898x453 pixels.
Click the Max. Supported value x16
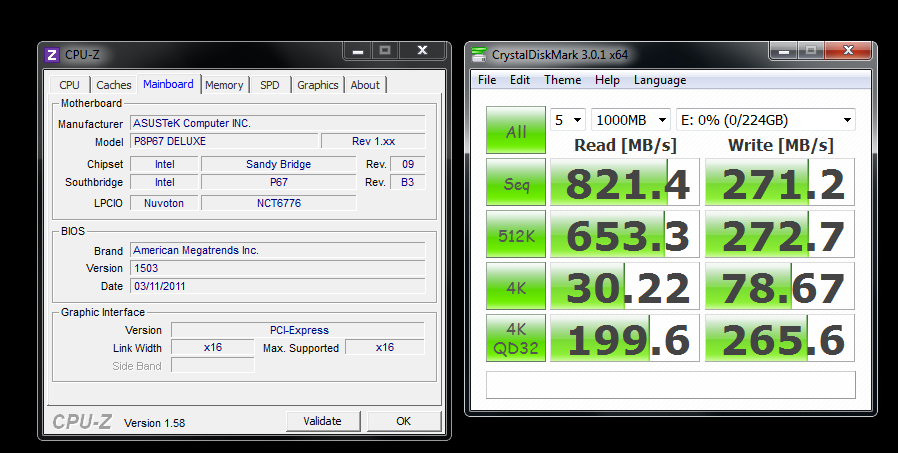[385, 347]
